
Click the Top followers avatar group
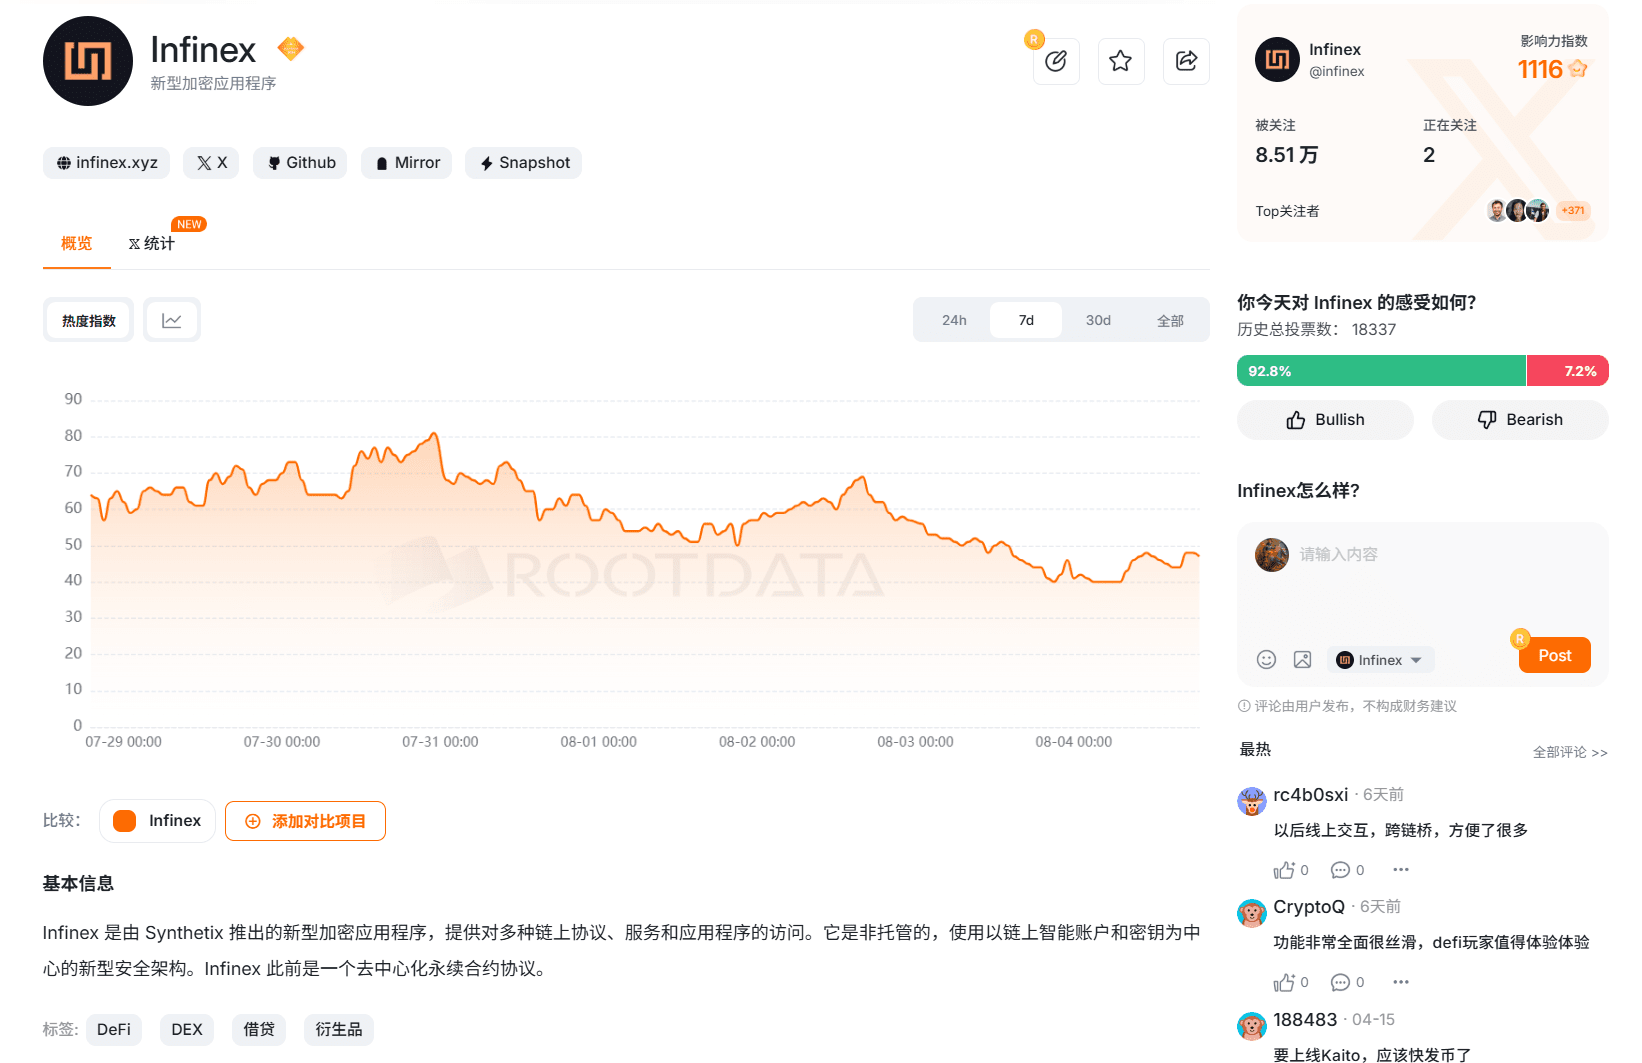[1518, 211]
